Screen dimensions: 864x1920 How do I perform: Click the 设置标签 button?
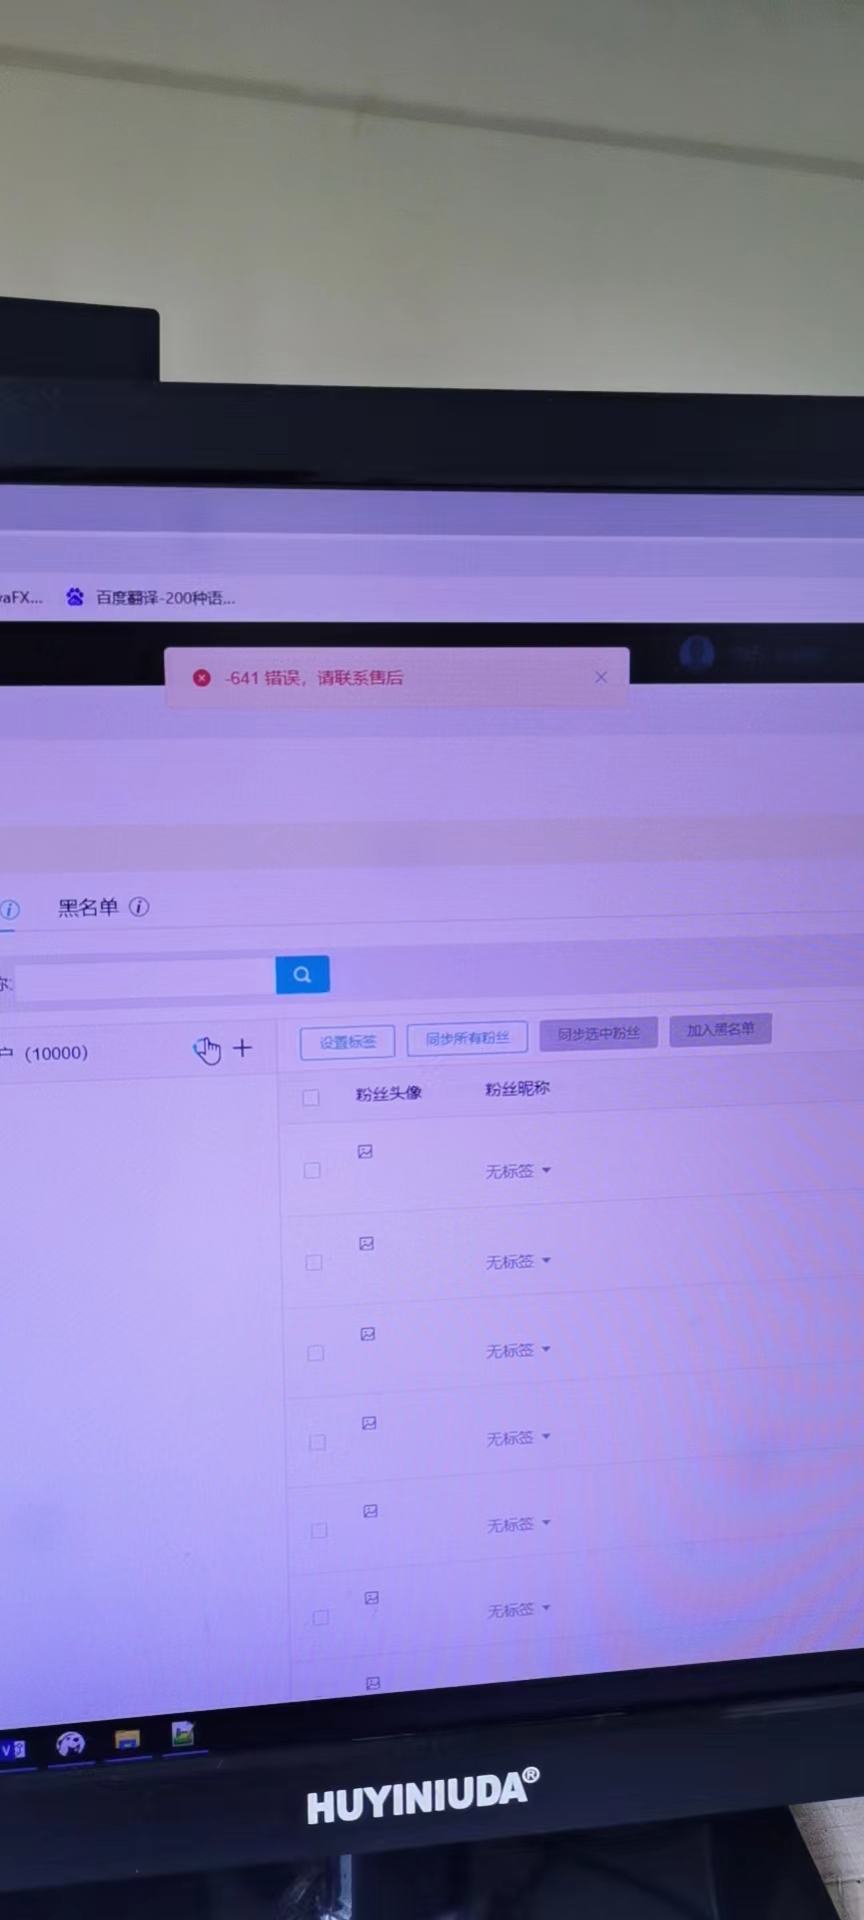(348, 1042)
